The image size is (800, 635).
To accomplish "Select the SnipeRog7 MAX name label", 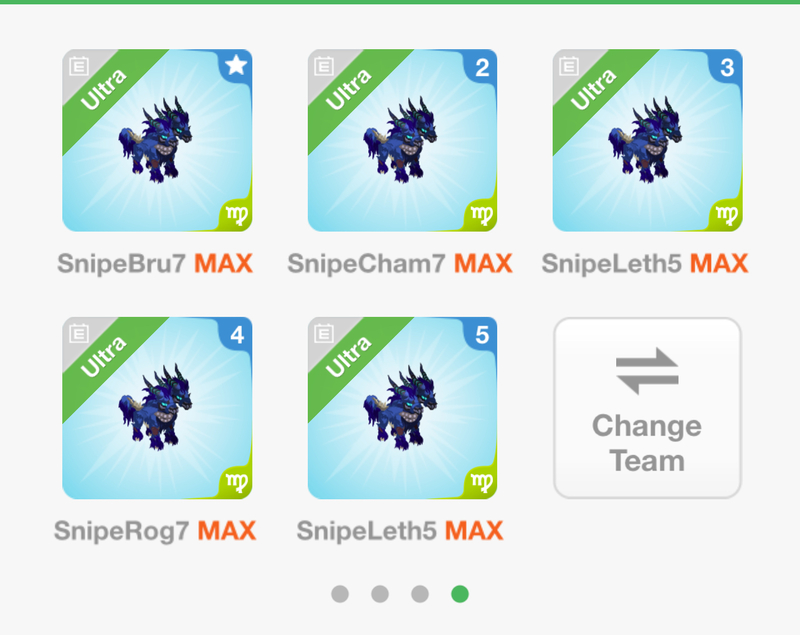I will tap(155, 531).
